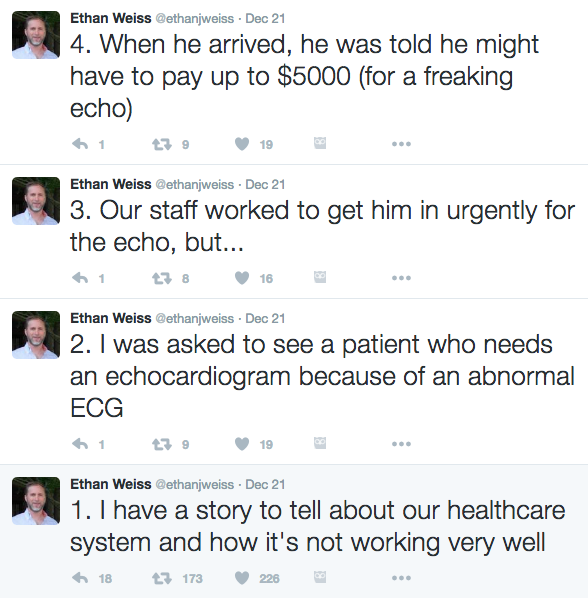Reply to the healthcare system story tweet
Viewport: 588px width, 598px height.
click(x=80, y=578)
